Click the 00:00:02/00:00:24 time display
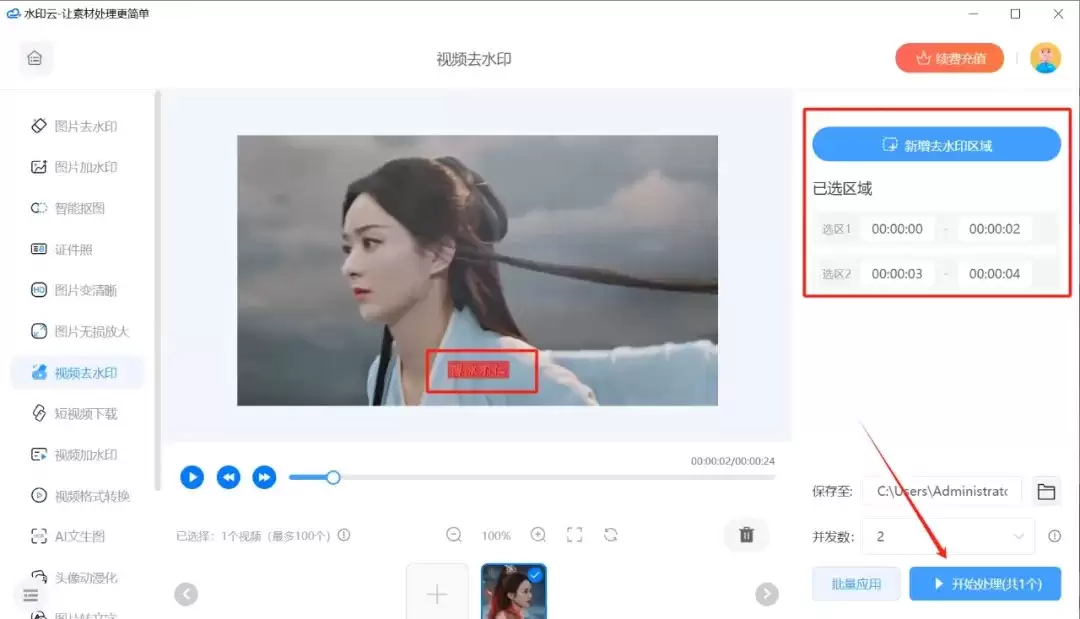Screen dimensions: 1080x619 (733, 461)
